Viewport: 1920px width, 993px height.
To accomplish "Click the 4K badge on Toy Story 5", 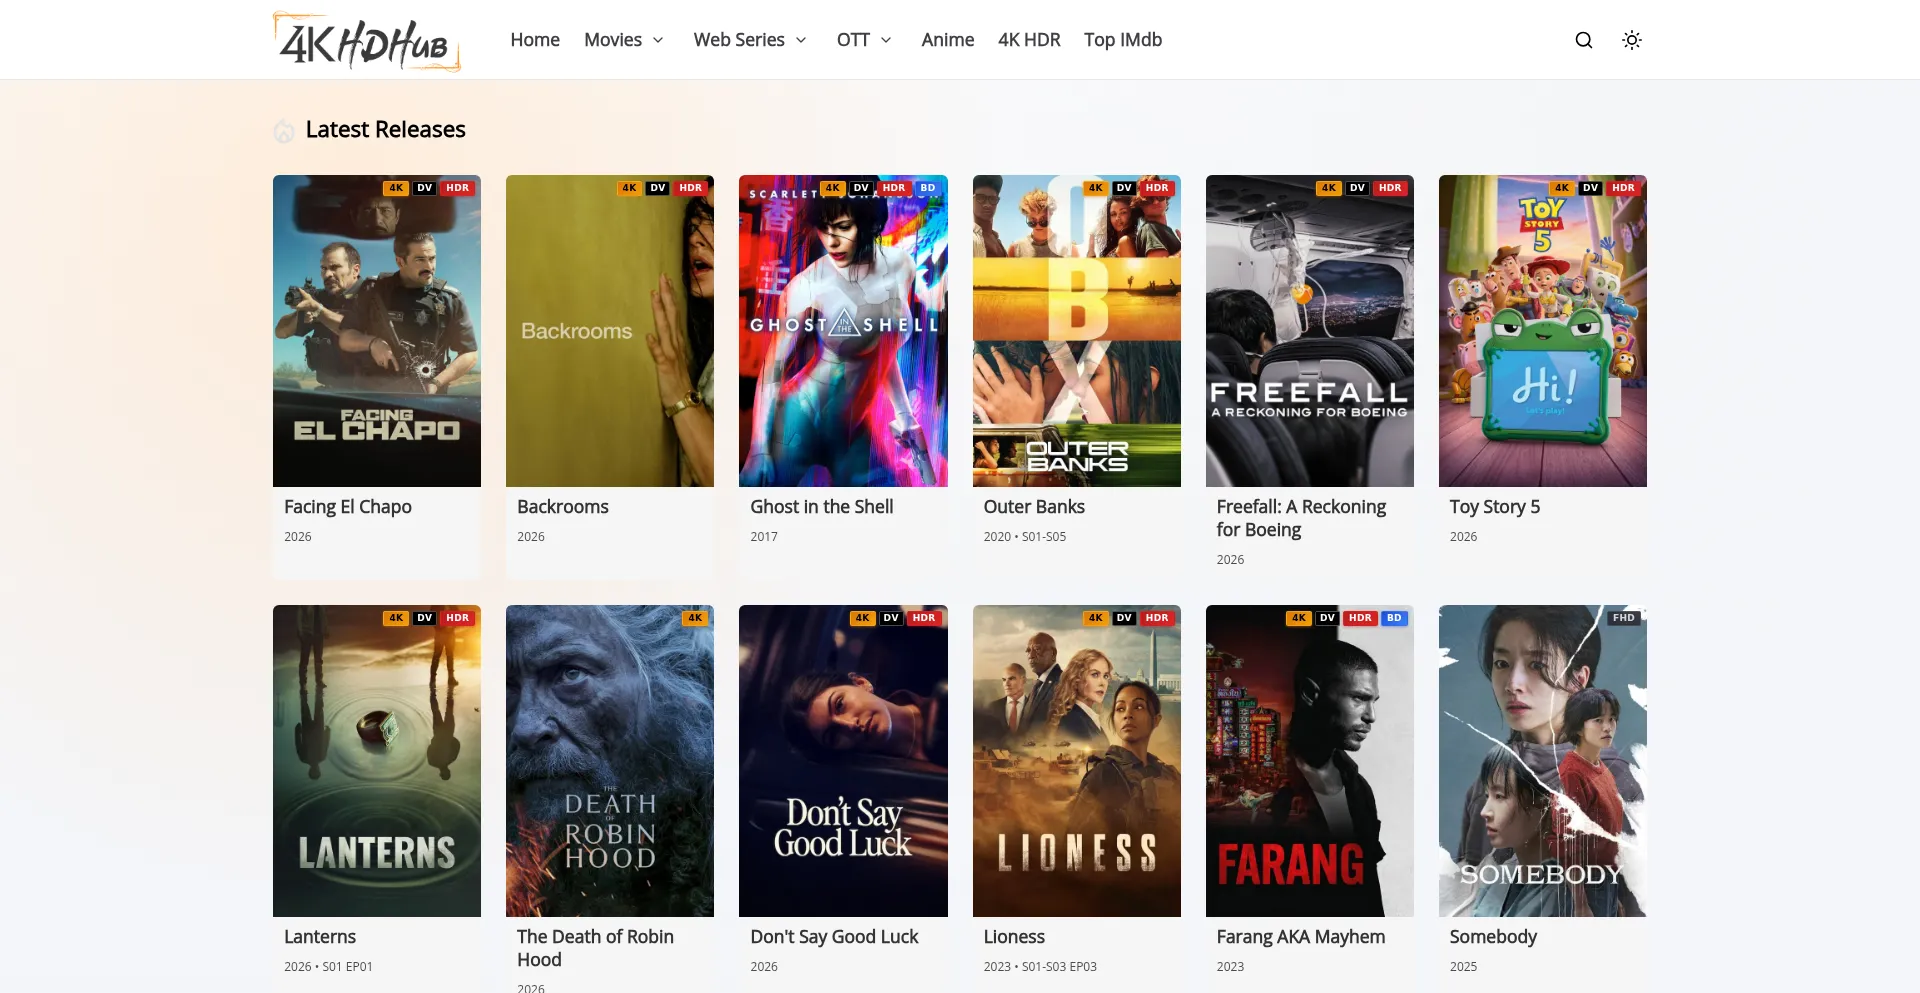I will [1562, 188].
